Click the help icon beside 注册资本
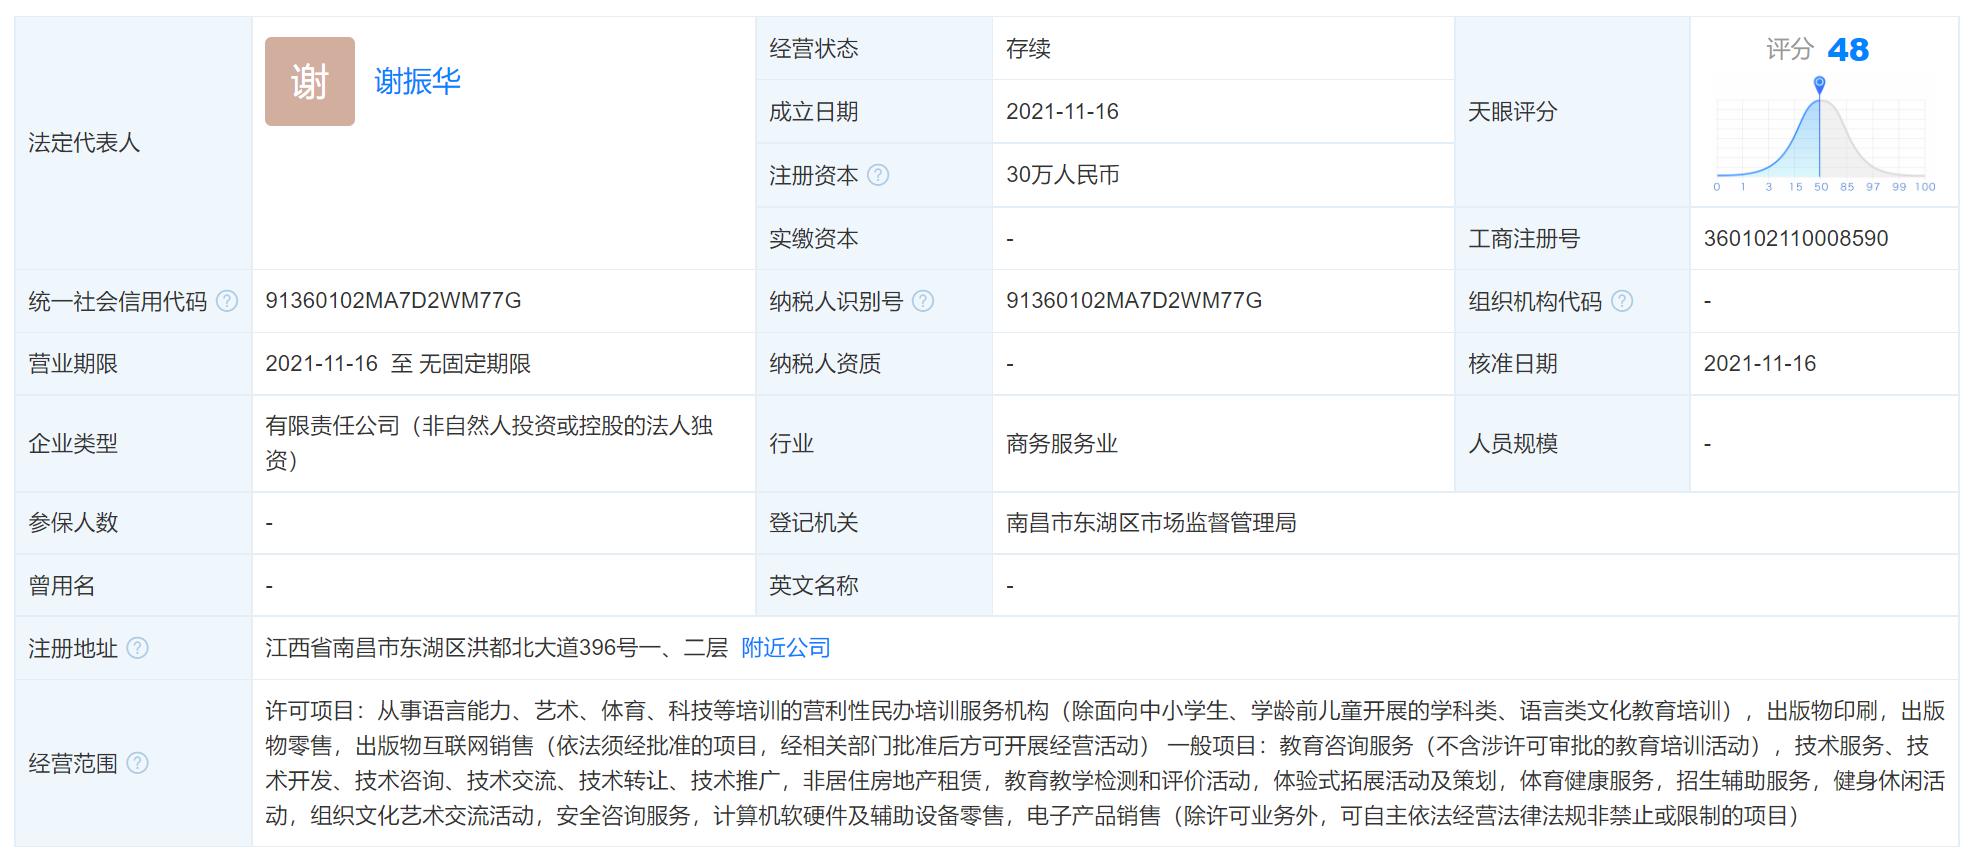Viewport: 1966px width, 861px height. click(877, 175)
